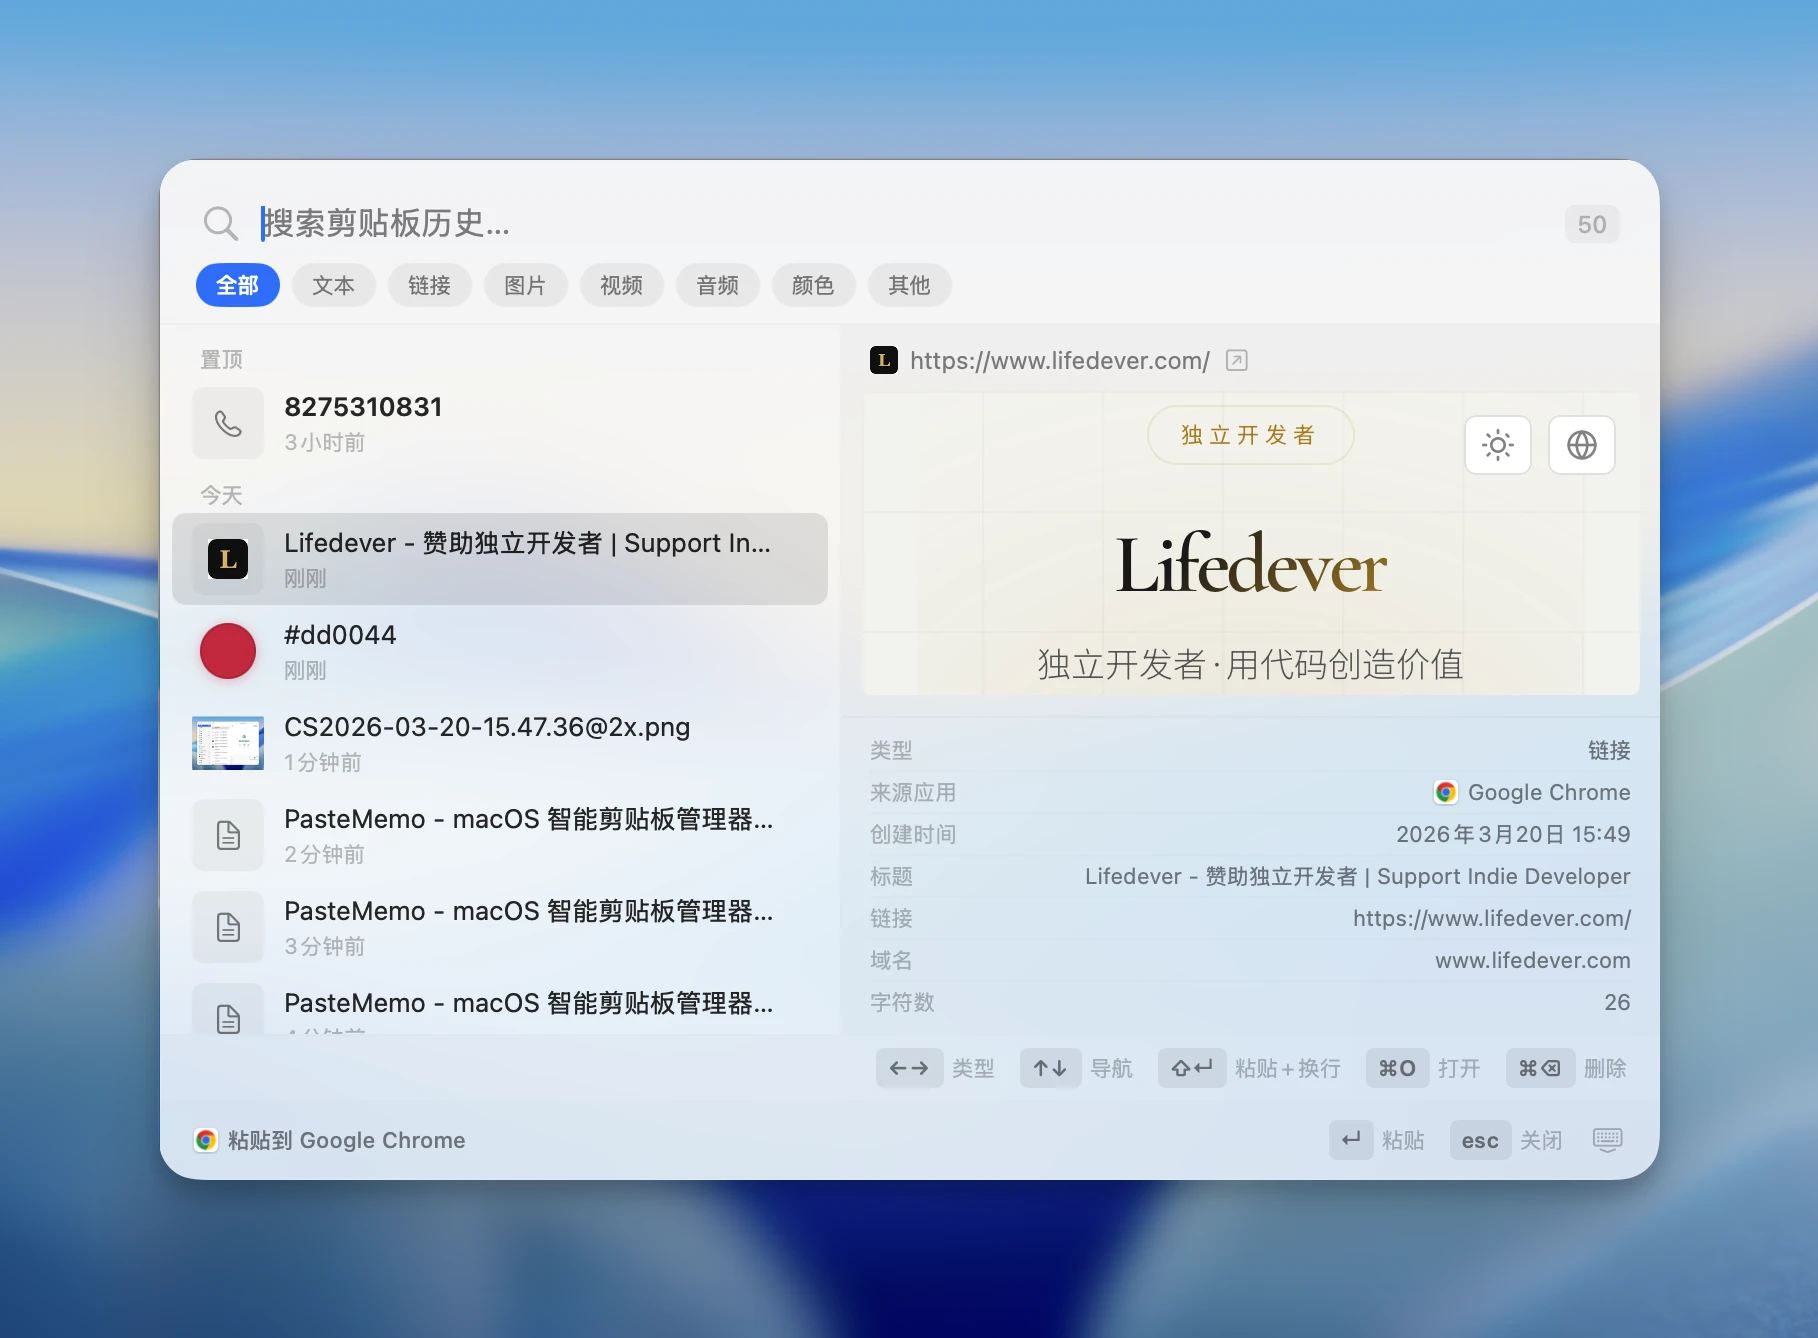Screen dimensions: 1818x1338
Task: Click the document icon of the 3分钟前 PasteMemo entry
Action: click(228, 927)
